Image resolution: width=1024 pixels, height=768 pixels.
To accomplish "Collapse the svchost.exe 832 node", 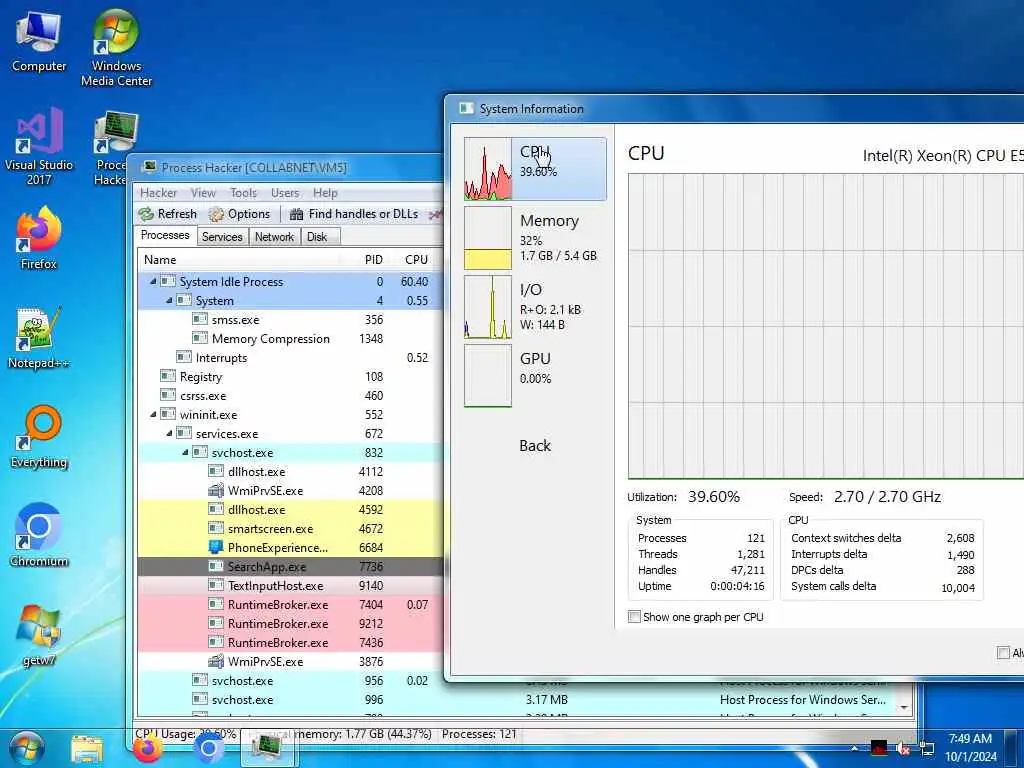I will click(185, 453).
